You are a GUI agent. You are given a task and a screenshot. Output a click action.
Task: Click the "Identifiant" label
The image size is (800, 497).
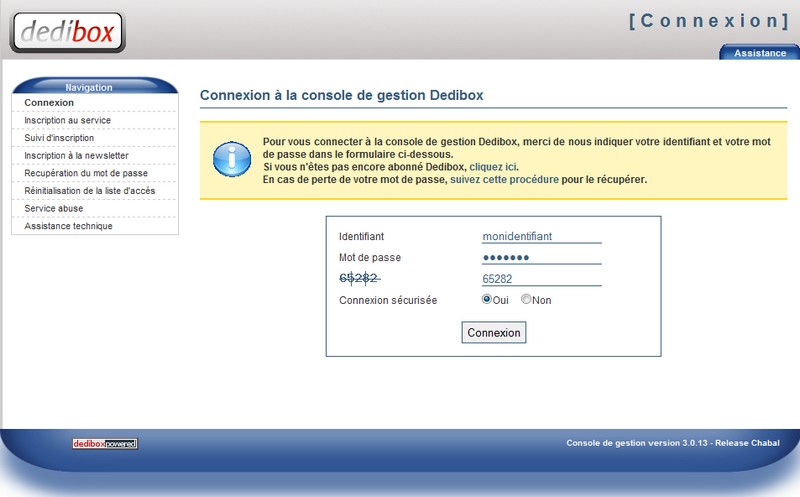pos(361,236)
